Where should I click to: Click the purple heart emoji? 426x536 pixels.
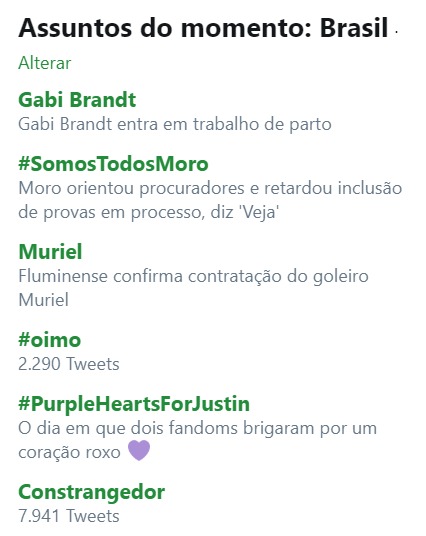coord(139,450)
